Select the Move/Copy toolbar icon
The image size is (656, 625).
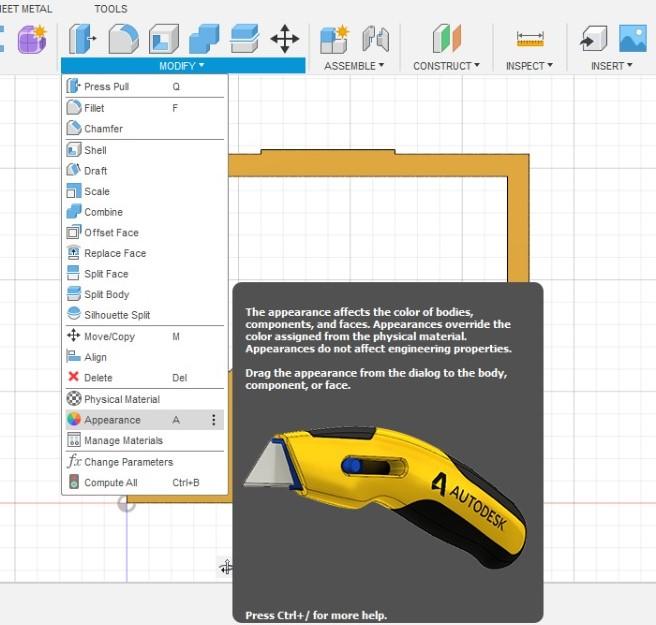[x=284, y=39]
